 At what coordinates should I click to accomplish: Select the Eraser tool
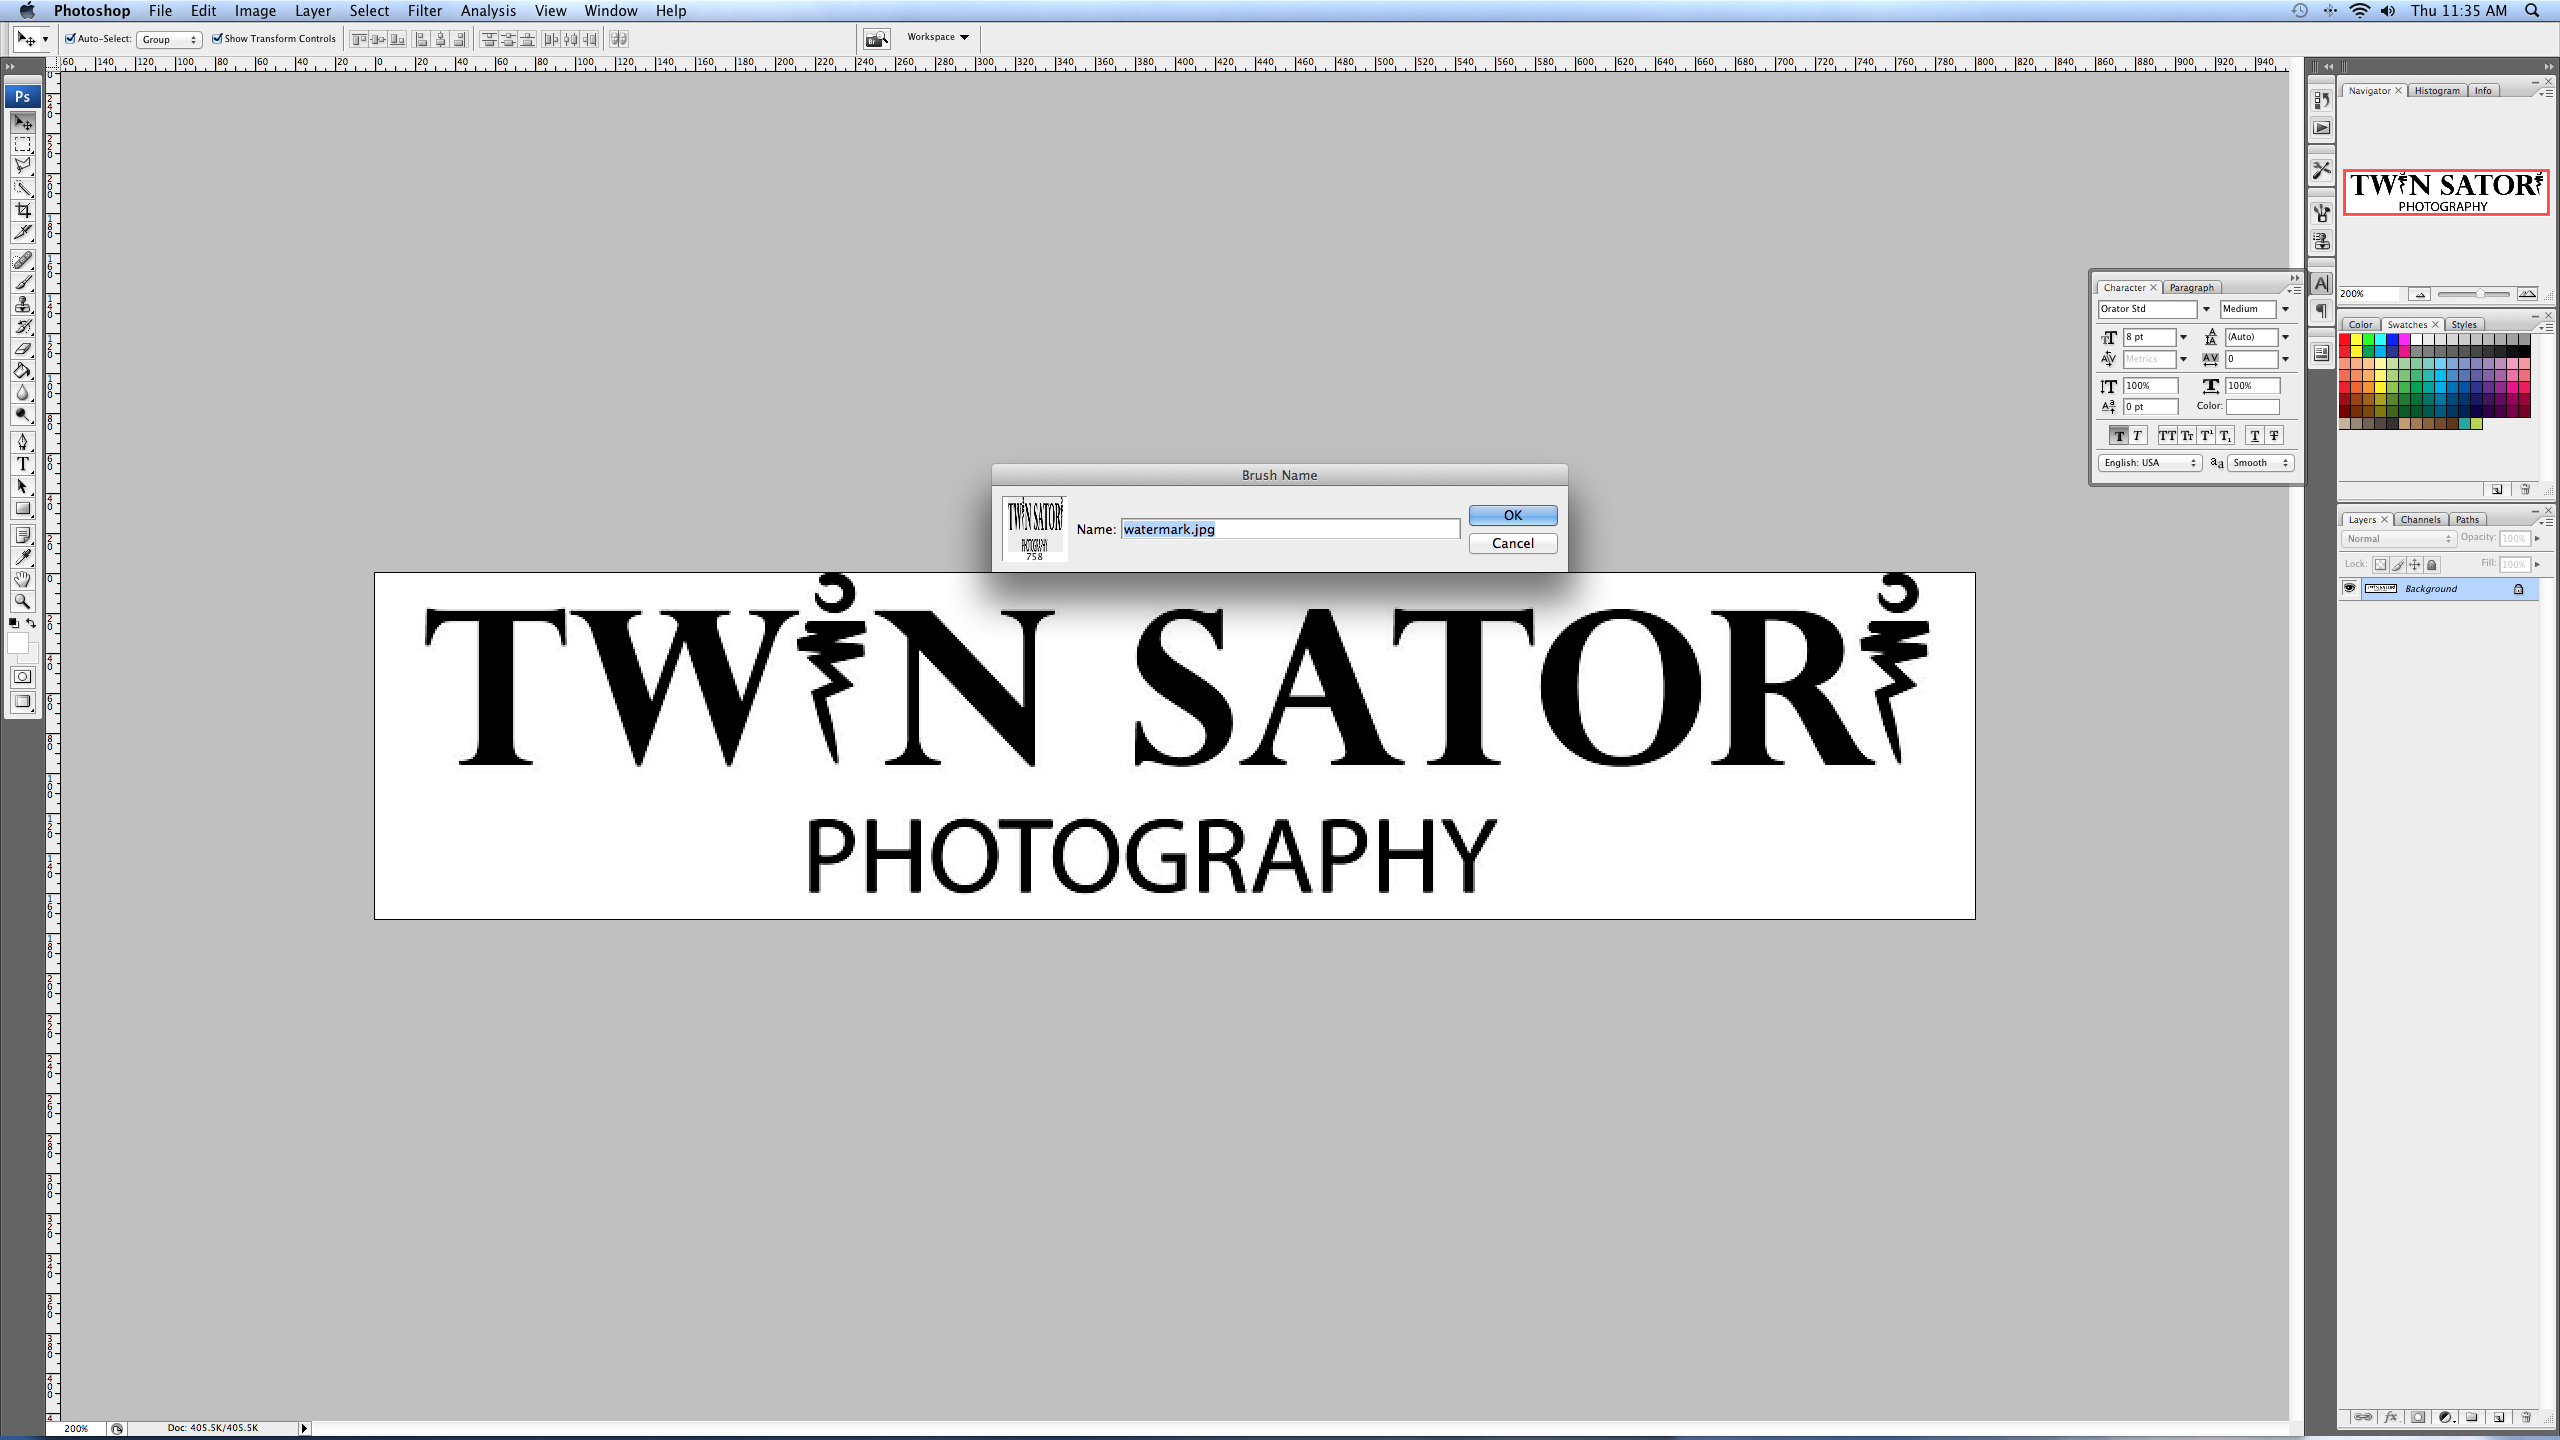tap(23, 348)
